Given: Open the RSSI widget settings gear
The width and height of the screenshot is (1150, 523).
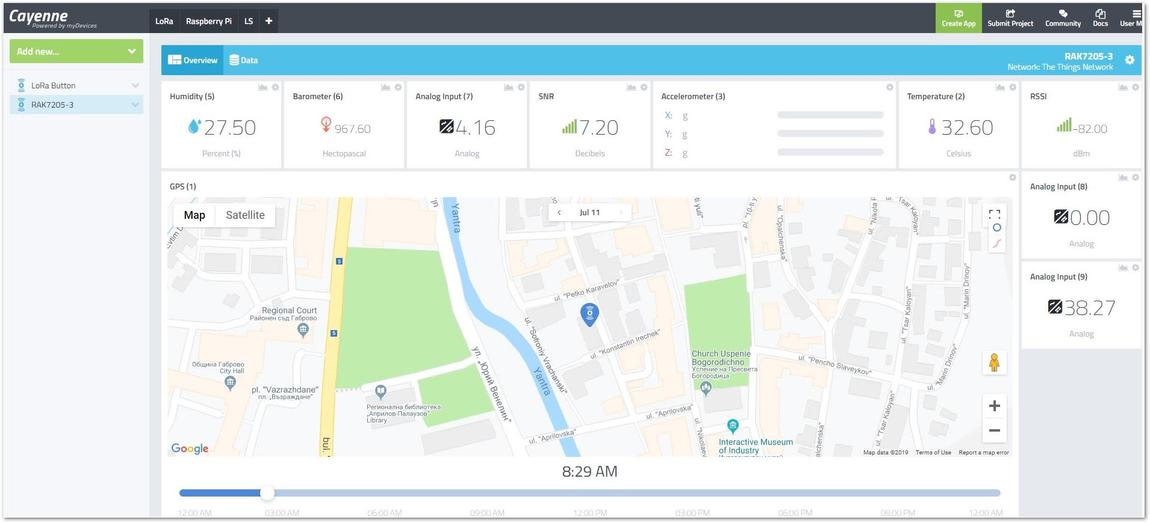Looking at the screenshot, I should [1135, 87].
